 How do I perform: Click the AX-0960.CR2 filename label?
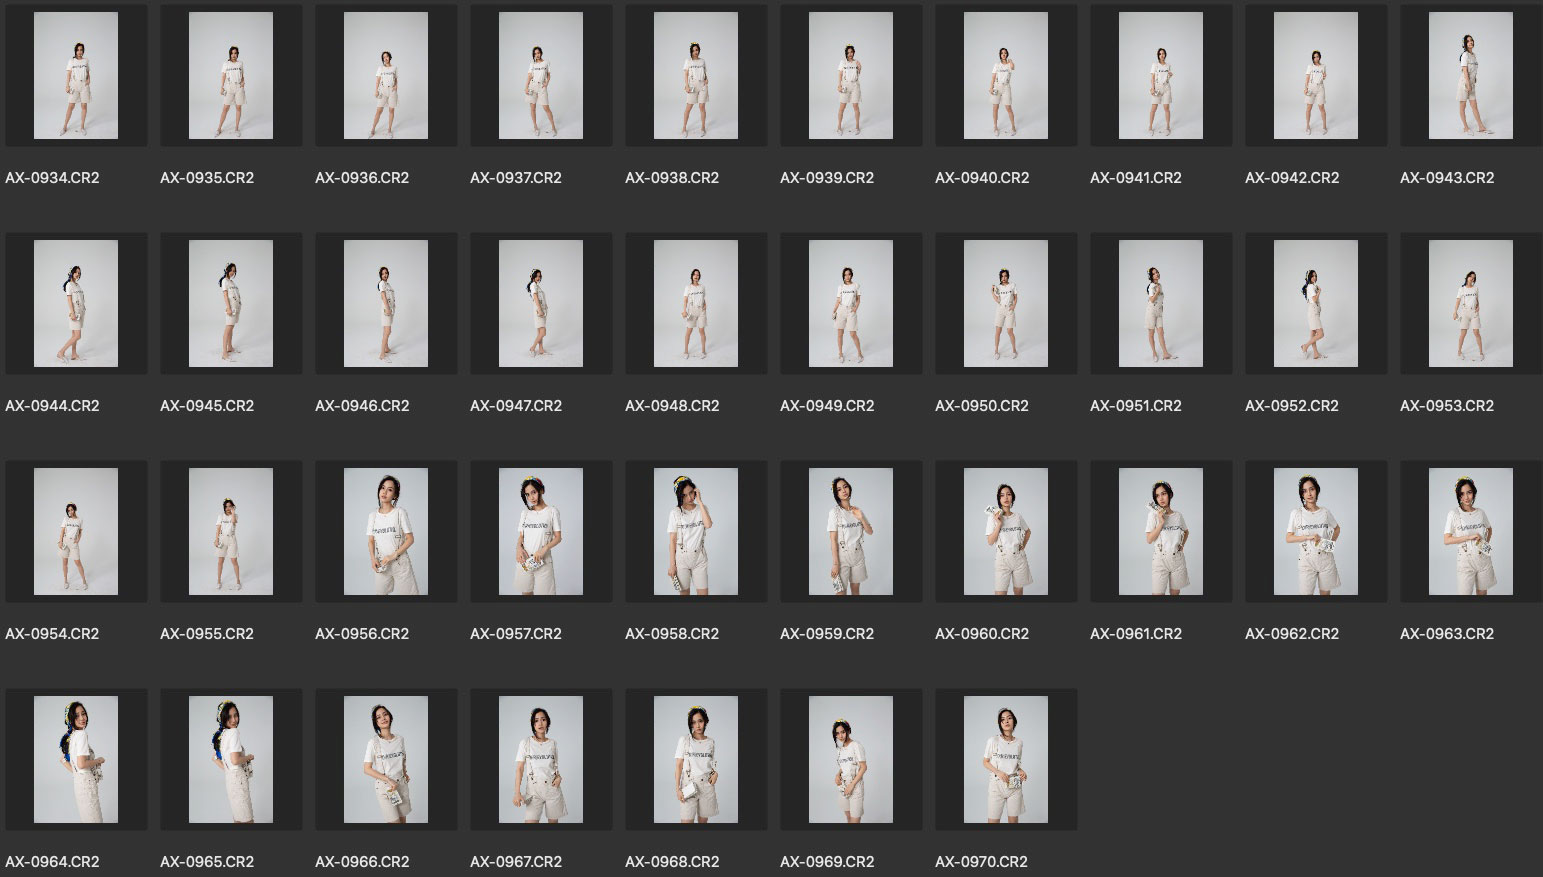pos(982,634)
